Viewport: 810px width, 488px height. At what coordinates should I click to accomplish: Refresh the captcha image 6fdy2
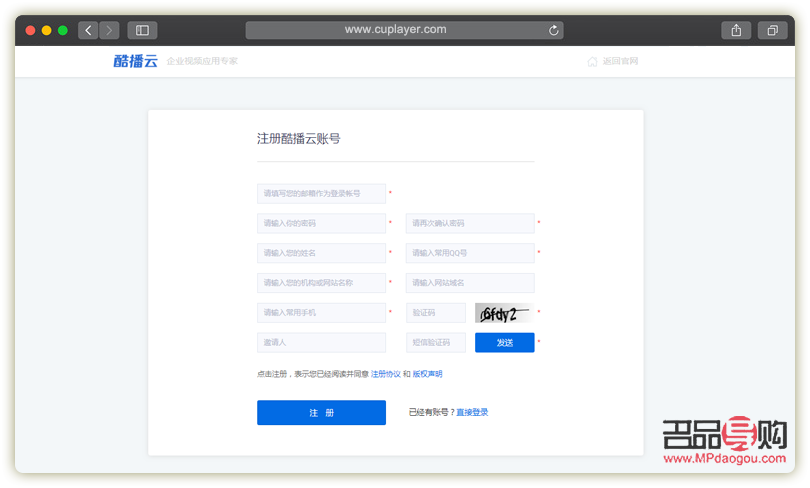click(503, 313)
